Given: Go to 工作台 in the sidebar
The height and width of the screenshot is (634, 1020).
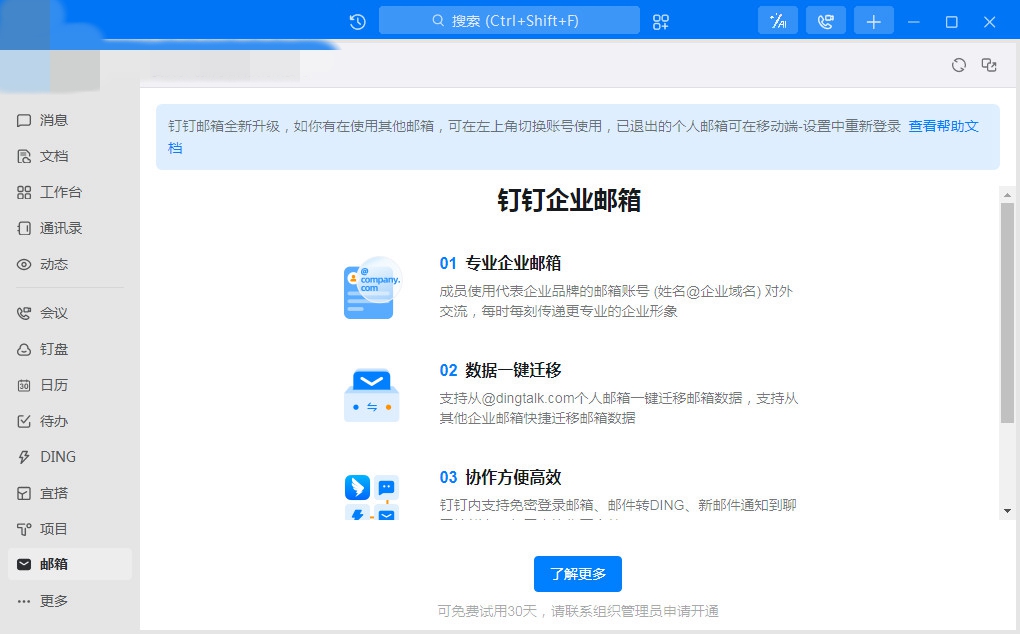Looking at the screenshot, I should click(x=70, y=192).
